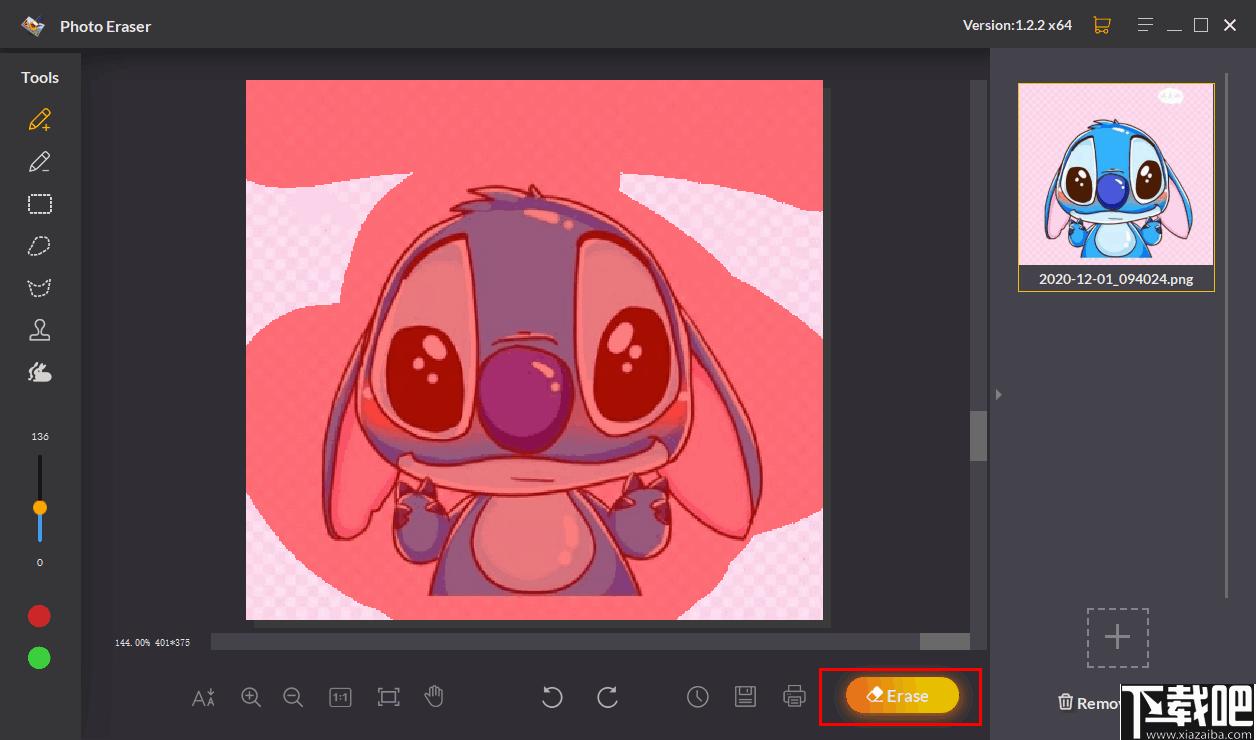Viewport: 1256px width, 740px height.
Task: Select the rectangle selection tool
Action: pyautogui.click(x=40, y=204)
